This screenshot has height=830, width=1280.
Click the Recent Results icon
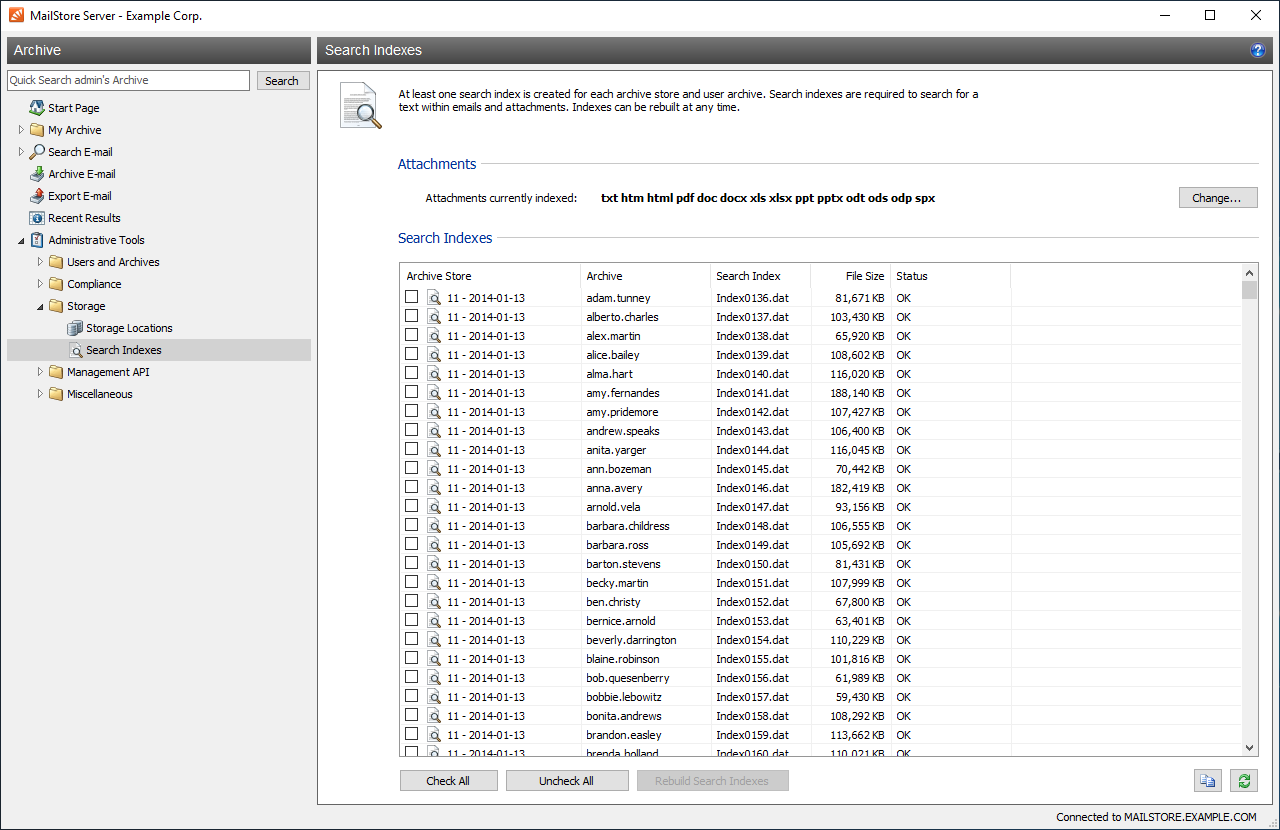tap(37, 218)
